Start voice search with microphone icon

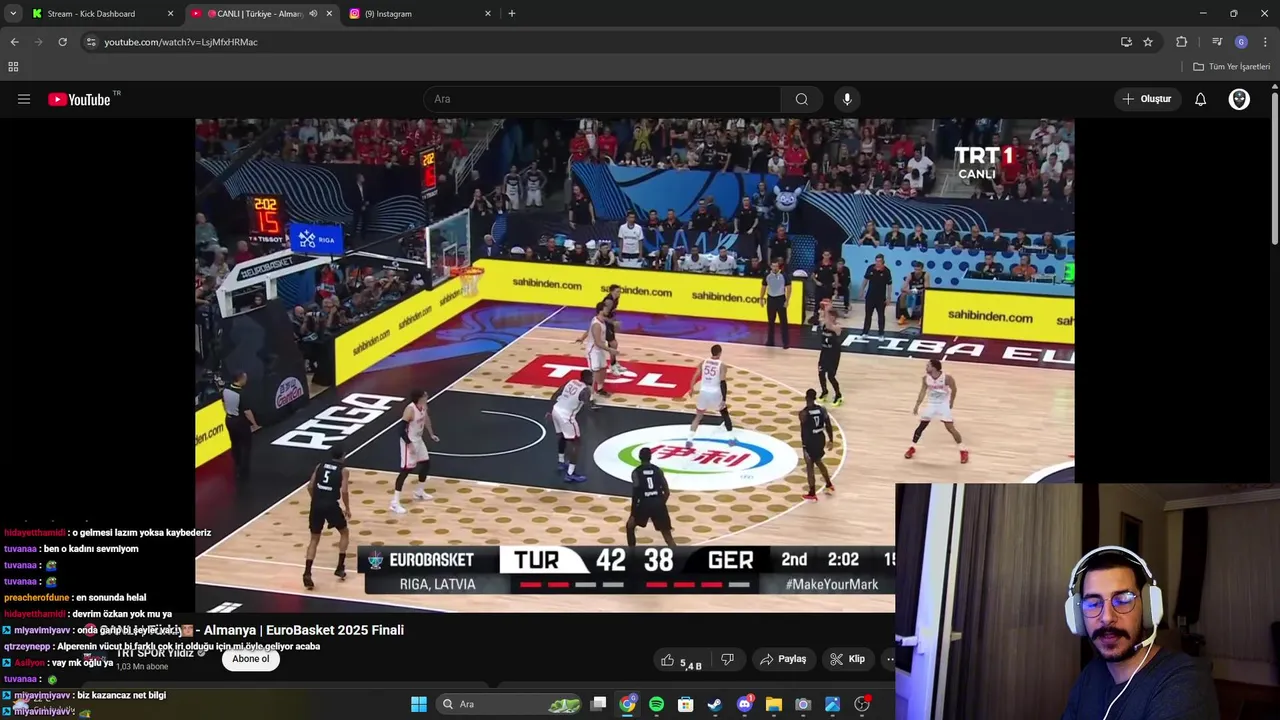point(847,99)
